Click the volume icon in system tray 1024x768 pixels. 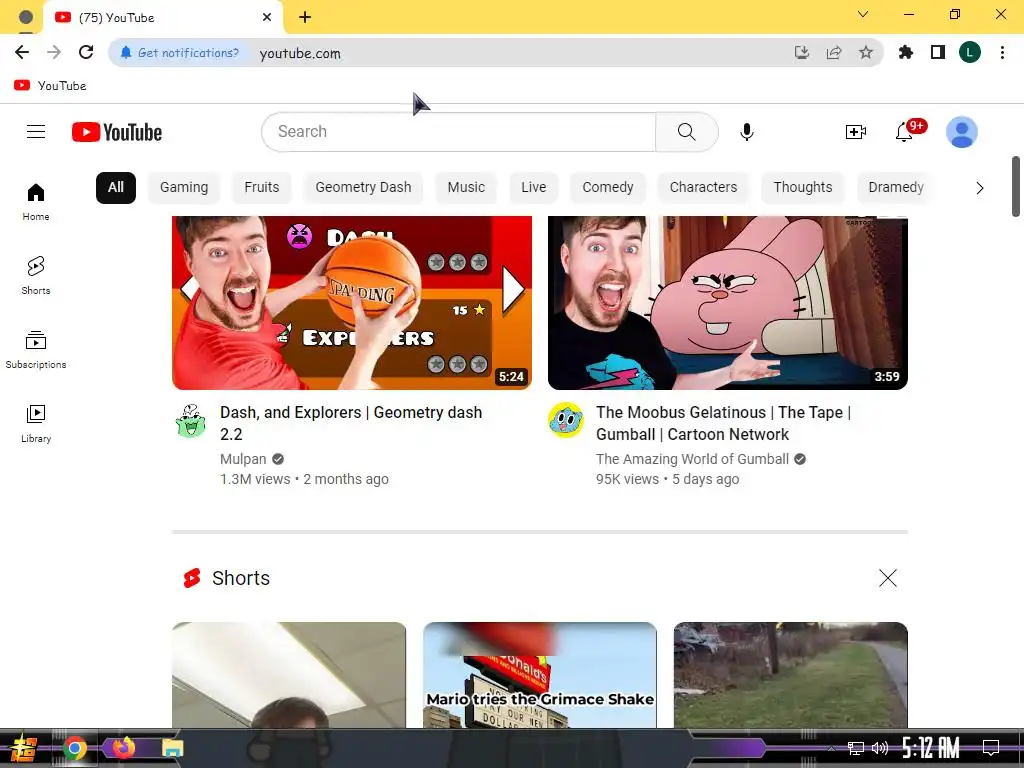coord(880,748)
